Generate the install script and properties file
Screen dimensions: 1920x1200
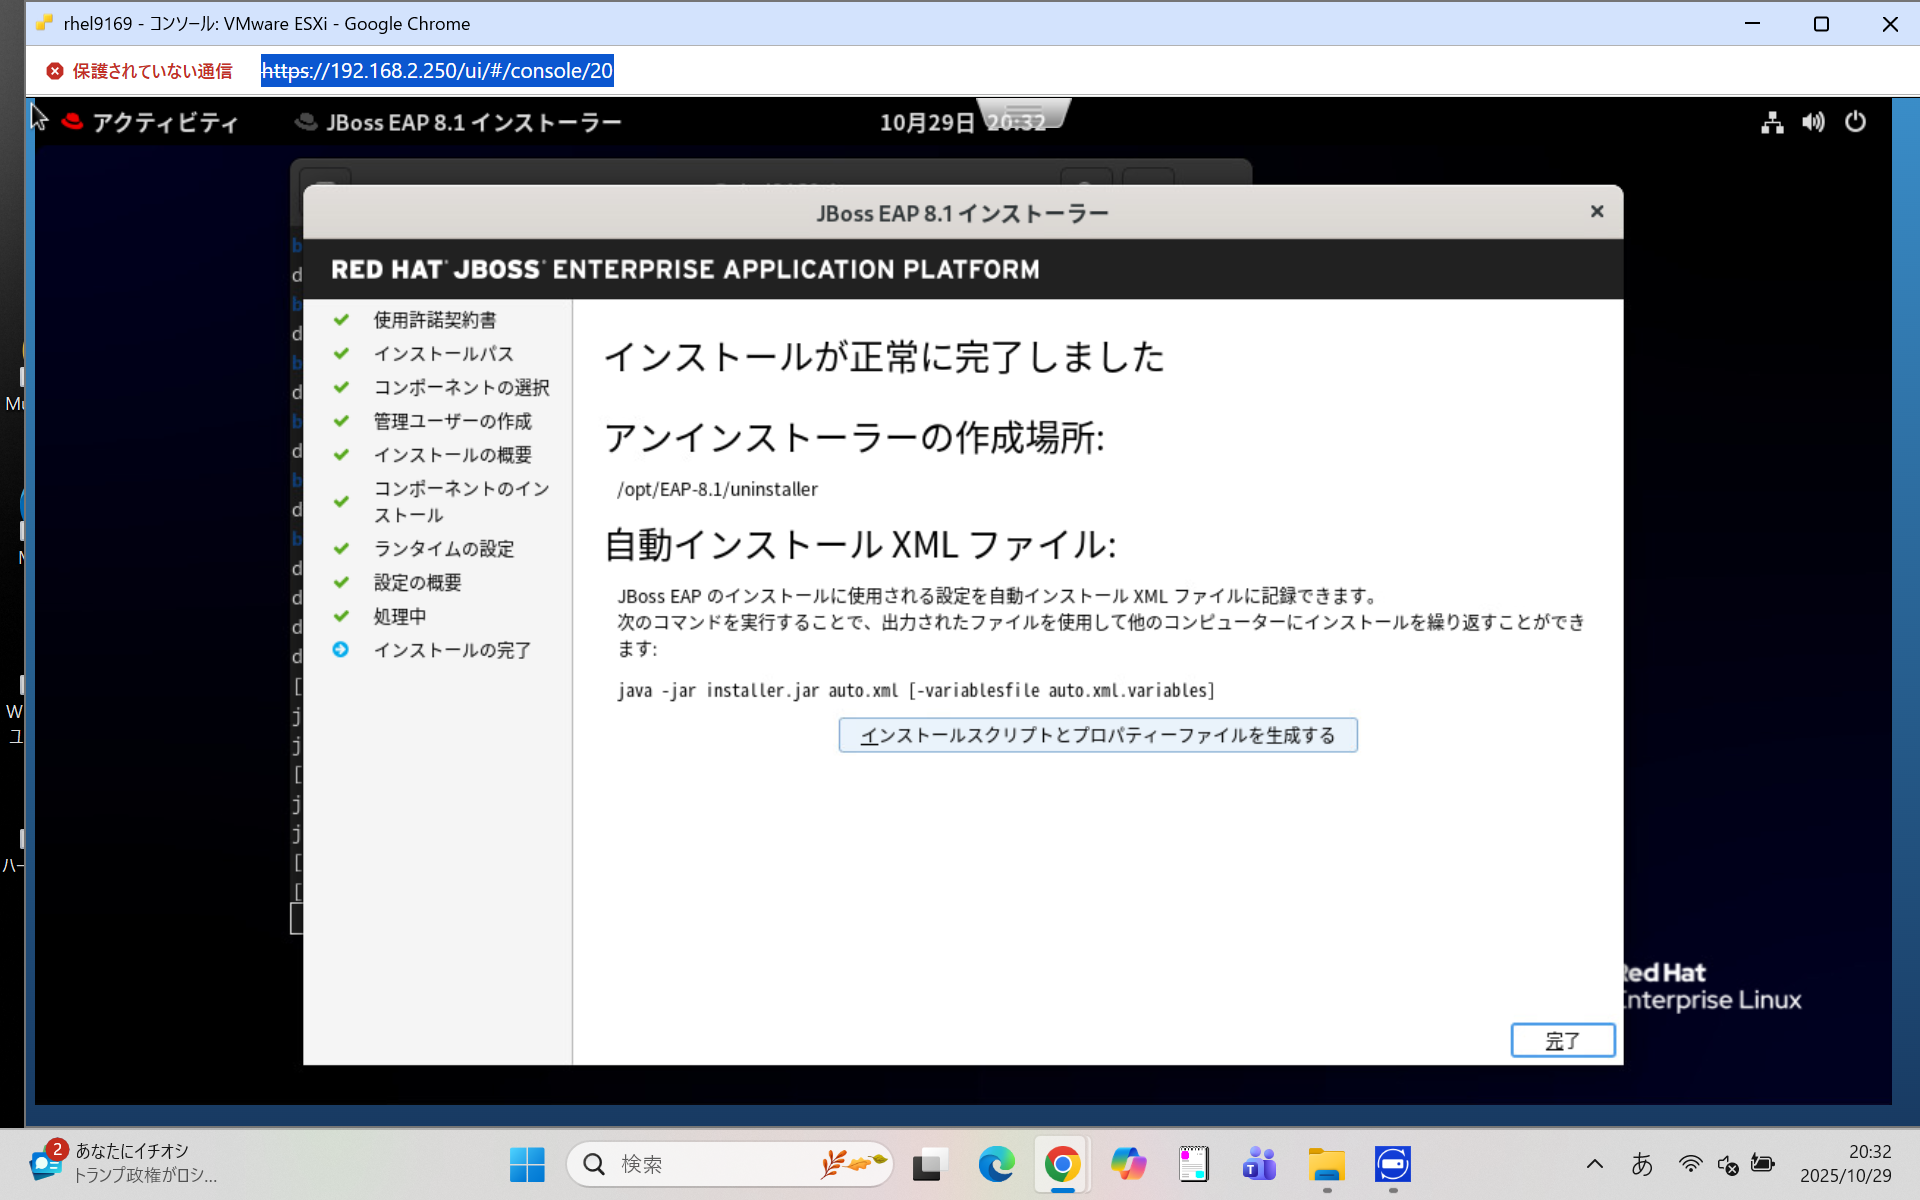click(x=1097, y=735)
